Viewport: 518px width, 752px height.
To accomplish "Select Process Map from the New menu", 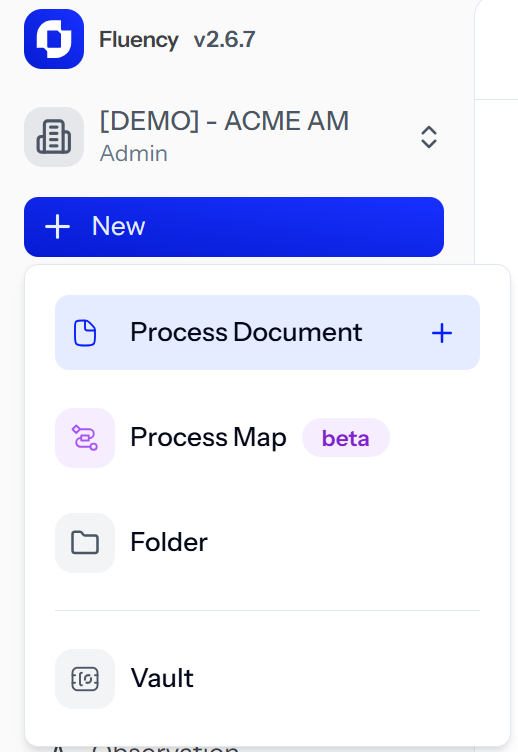I will [x=267, y=438].
